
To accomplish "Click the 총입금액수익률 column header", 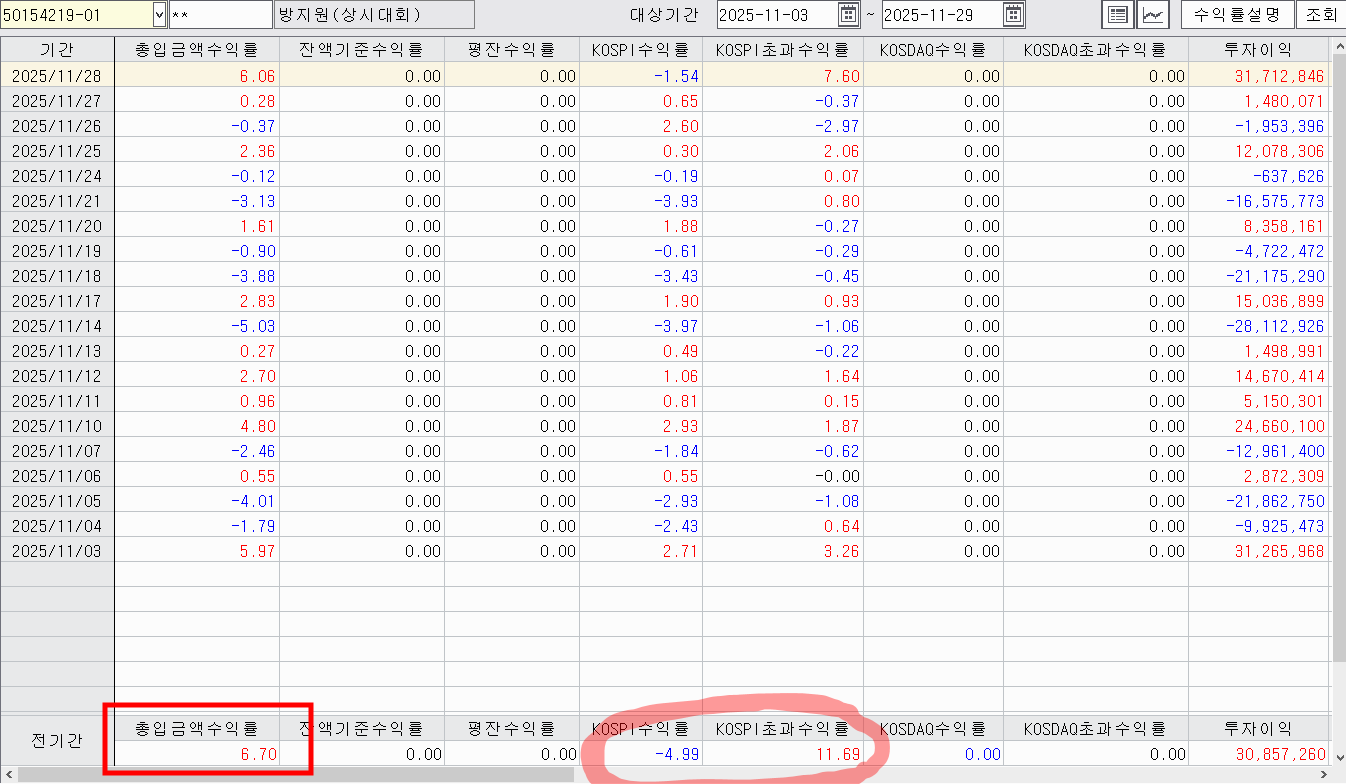I will tap(197, 49).
